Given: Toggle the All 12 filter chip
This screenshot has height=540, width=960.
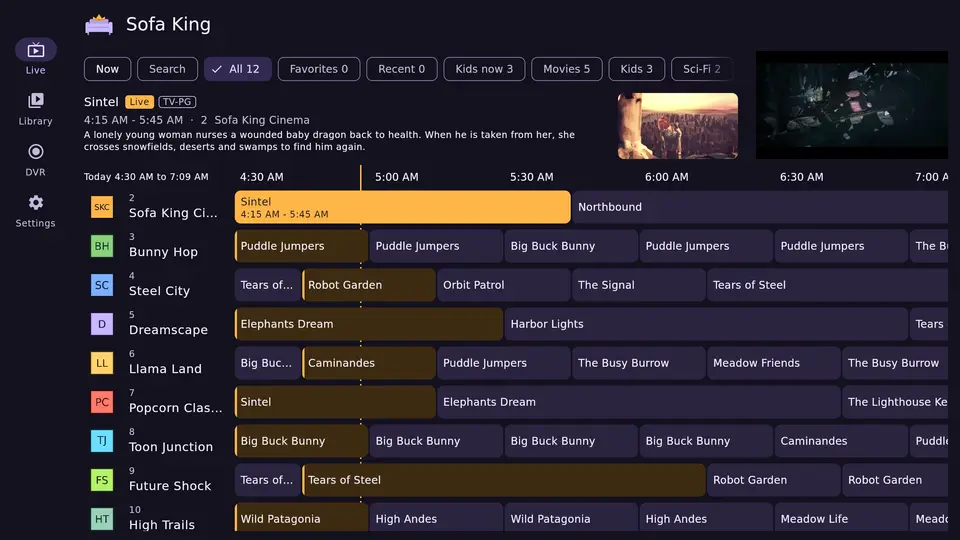Looking at the screenshot, I should pyautogui.click(x=238, y=69).
